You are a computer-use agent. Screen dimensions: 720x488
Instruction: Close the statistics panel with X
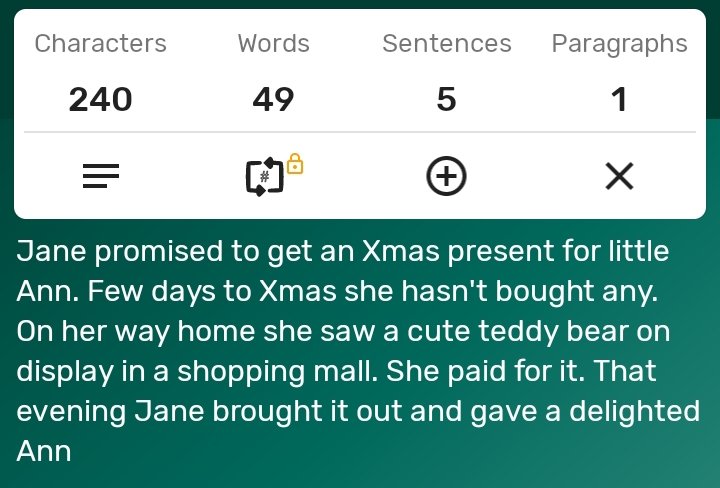point(619,178)
